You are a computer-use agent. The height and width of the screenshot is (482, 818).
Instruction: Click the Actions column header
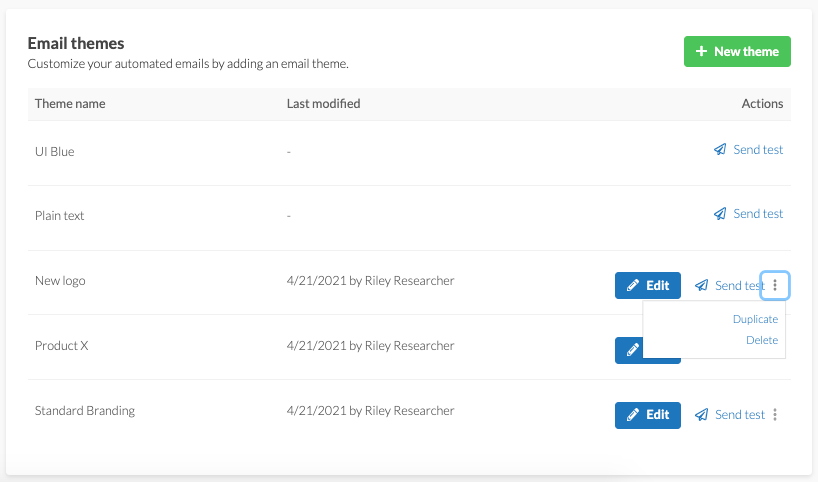tap(762, 104)
